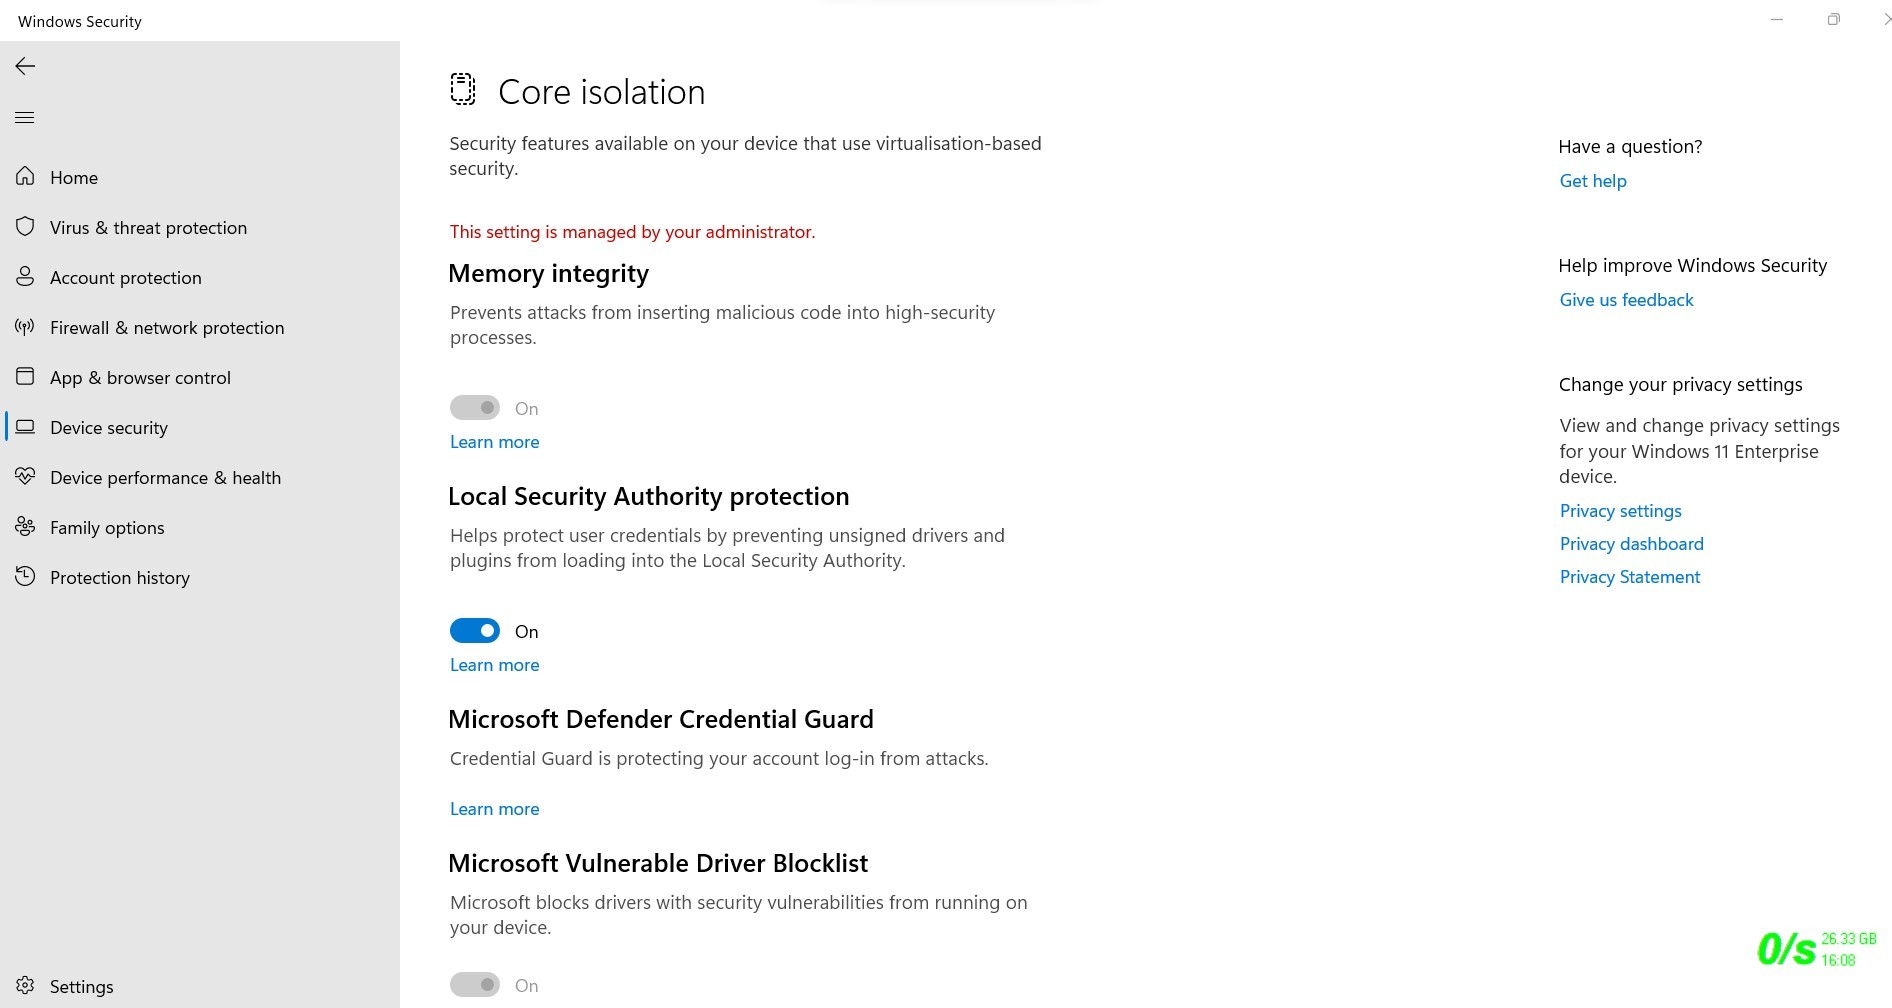
Task: Click the Device performance heart icon
Action: coord(25,477)
